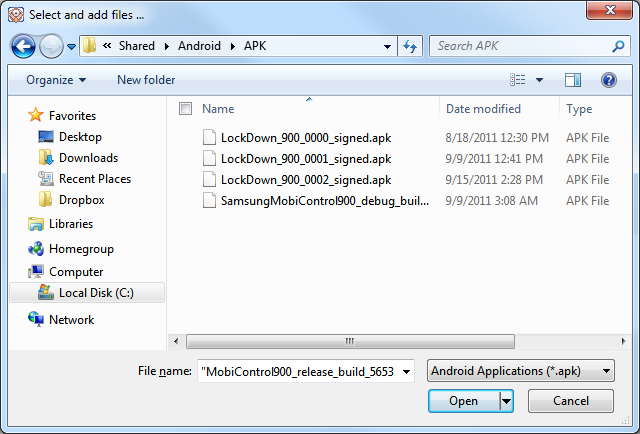Screen dimensions: 640x434
Task: Click the LockDown_900_0001_signed.apk file name
Action: pos(306,159)
